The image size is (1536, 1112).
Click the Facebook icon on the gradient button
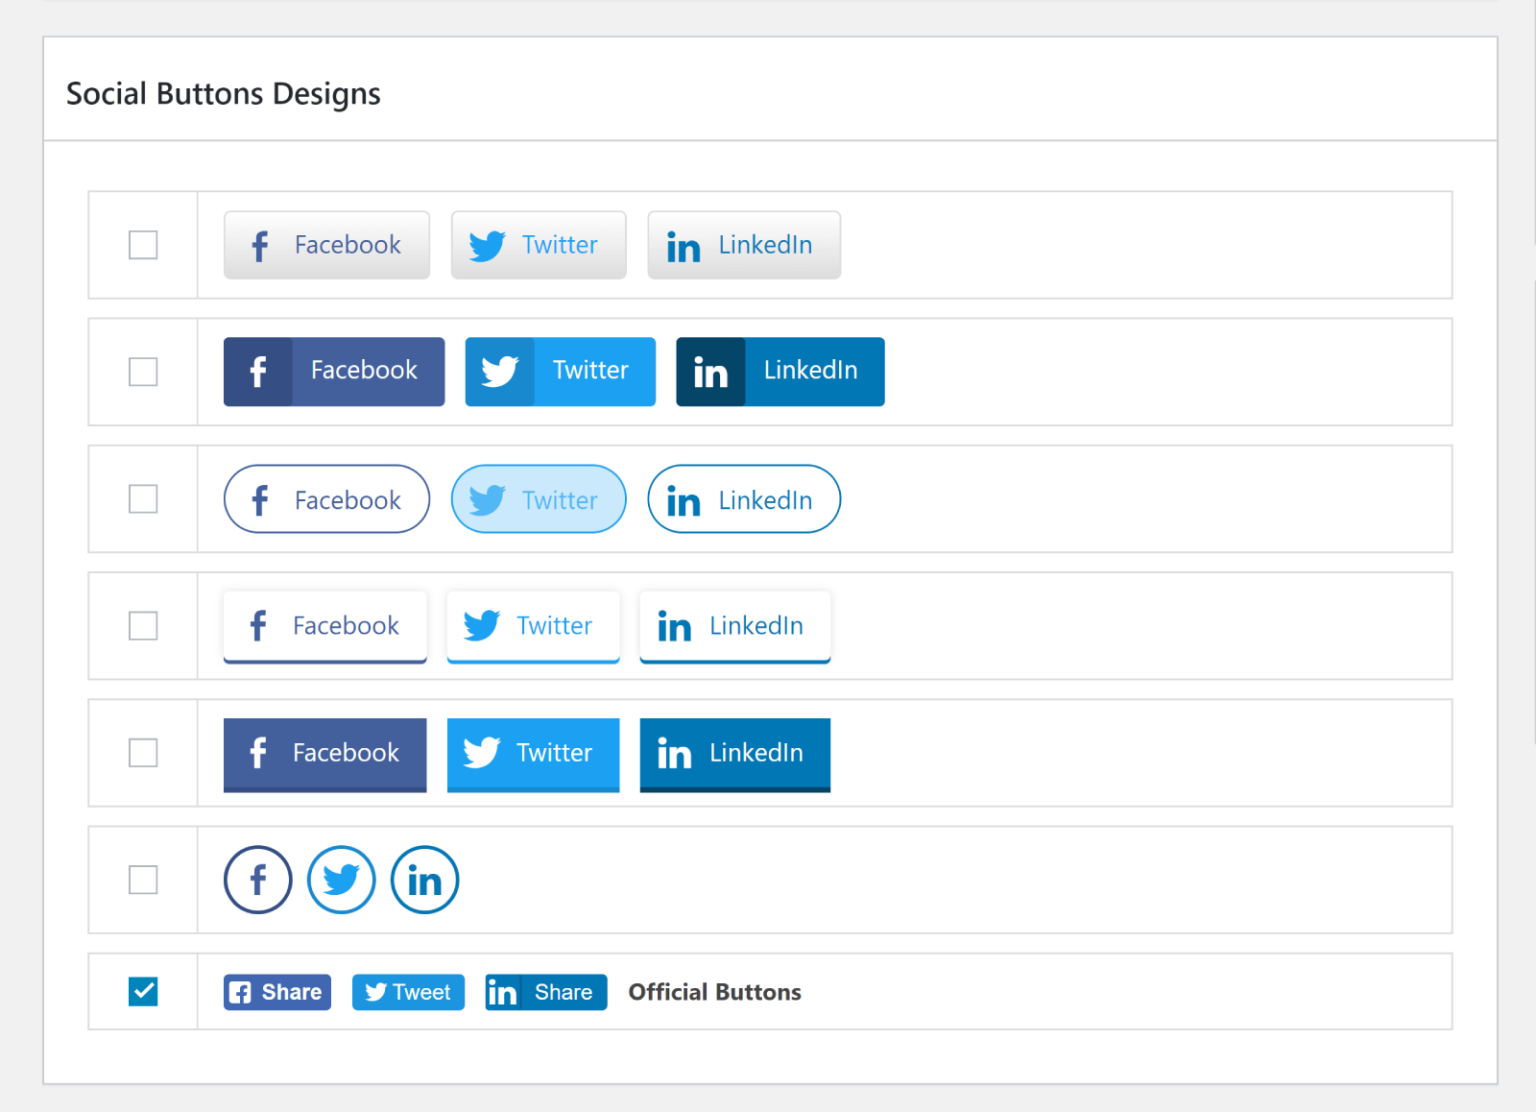(259, 244)
